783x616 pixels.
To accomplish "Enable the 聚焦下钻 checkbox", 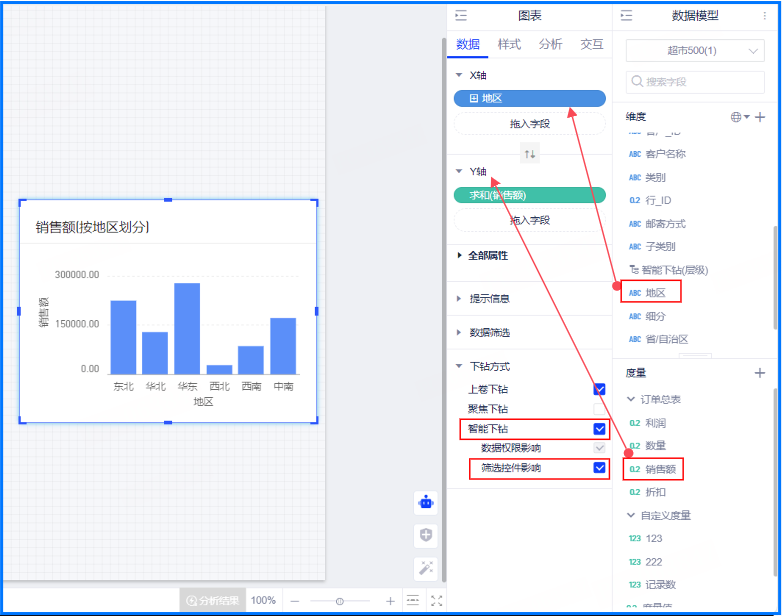I will (599, 409).
